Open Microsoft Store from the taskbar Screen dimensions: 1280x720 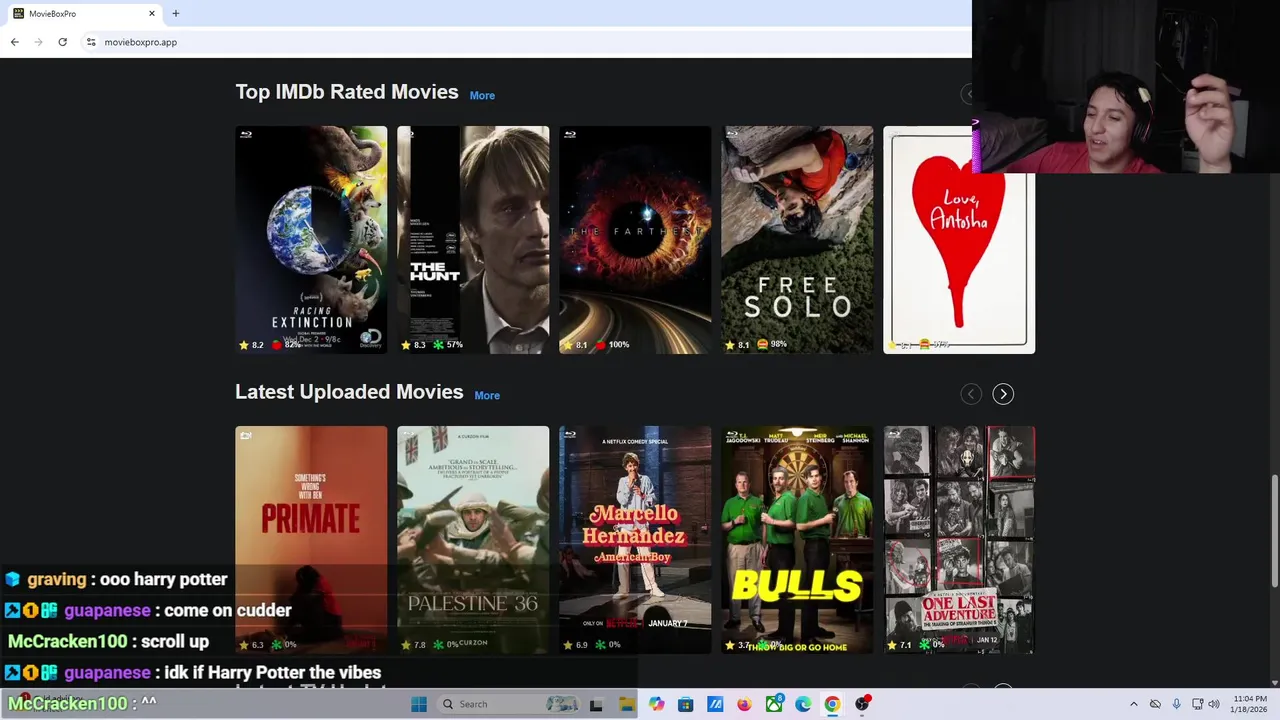pos(685,704)
